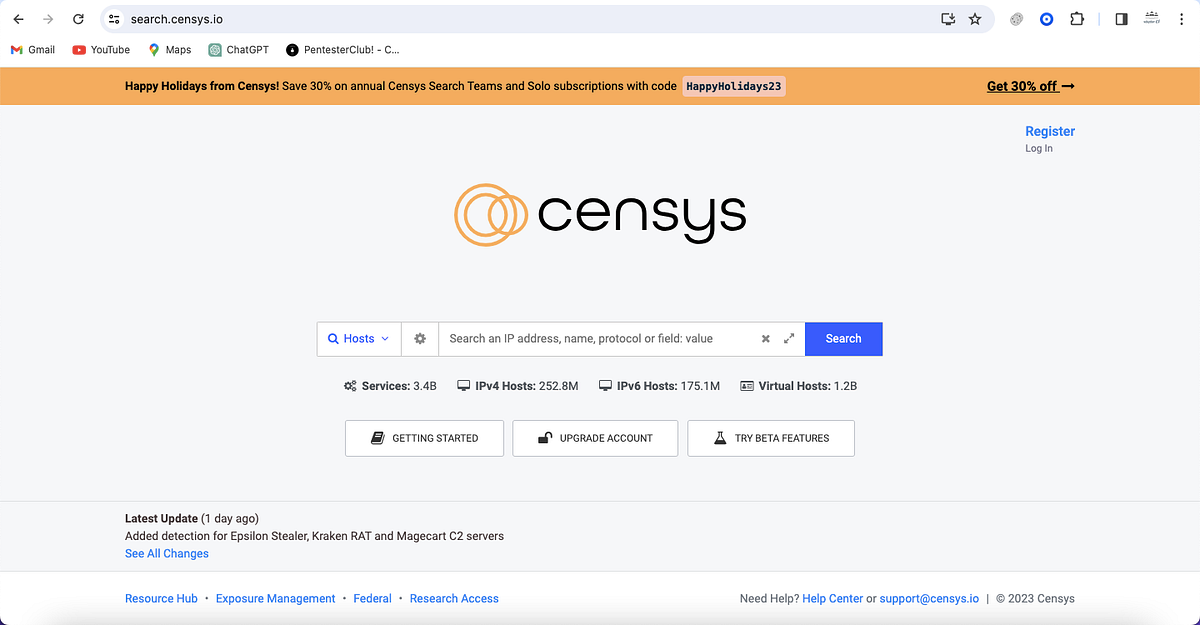This screenshot has height=625, width=1200.
Task: Click Latest Update heading text
Action: (161, 519)
